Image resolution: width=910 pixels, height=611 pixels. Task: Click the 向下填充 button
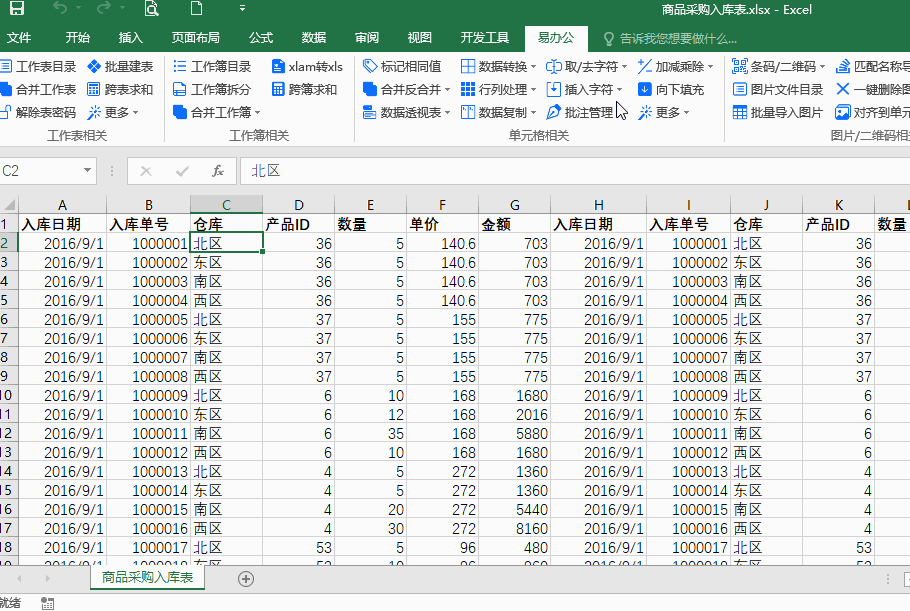[671, 89]
